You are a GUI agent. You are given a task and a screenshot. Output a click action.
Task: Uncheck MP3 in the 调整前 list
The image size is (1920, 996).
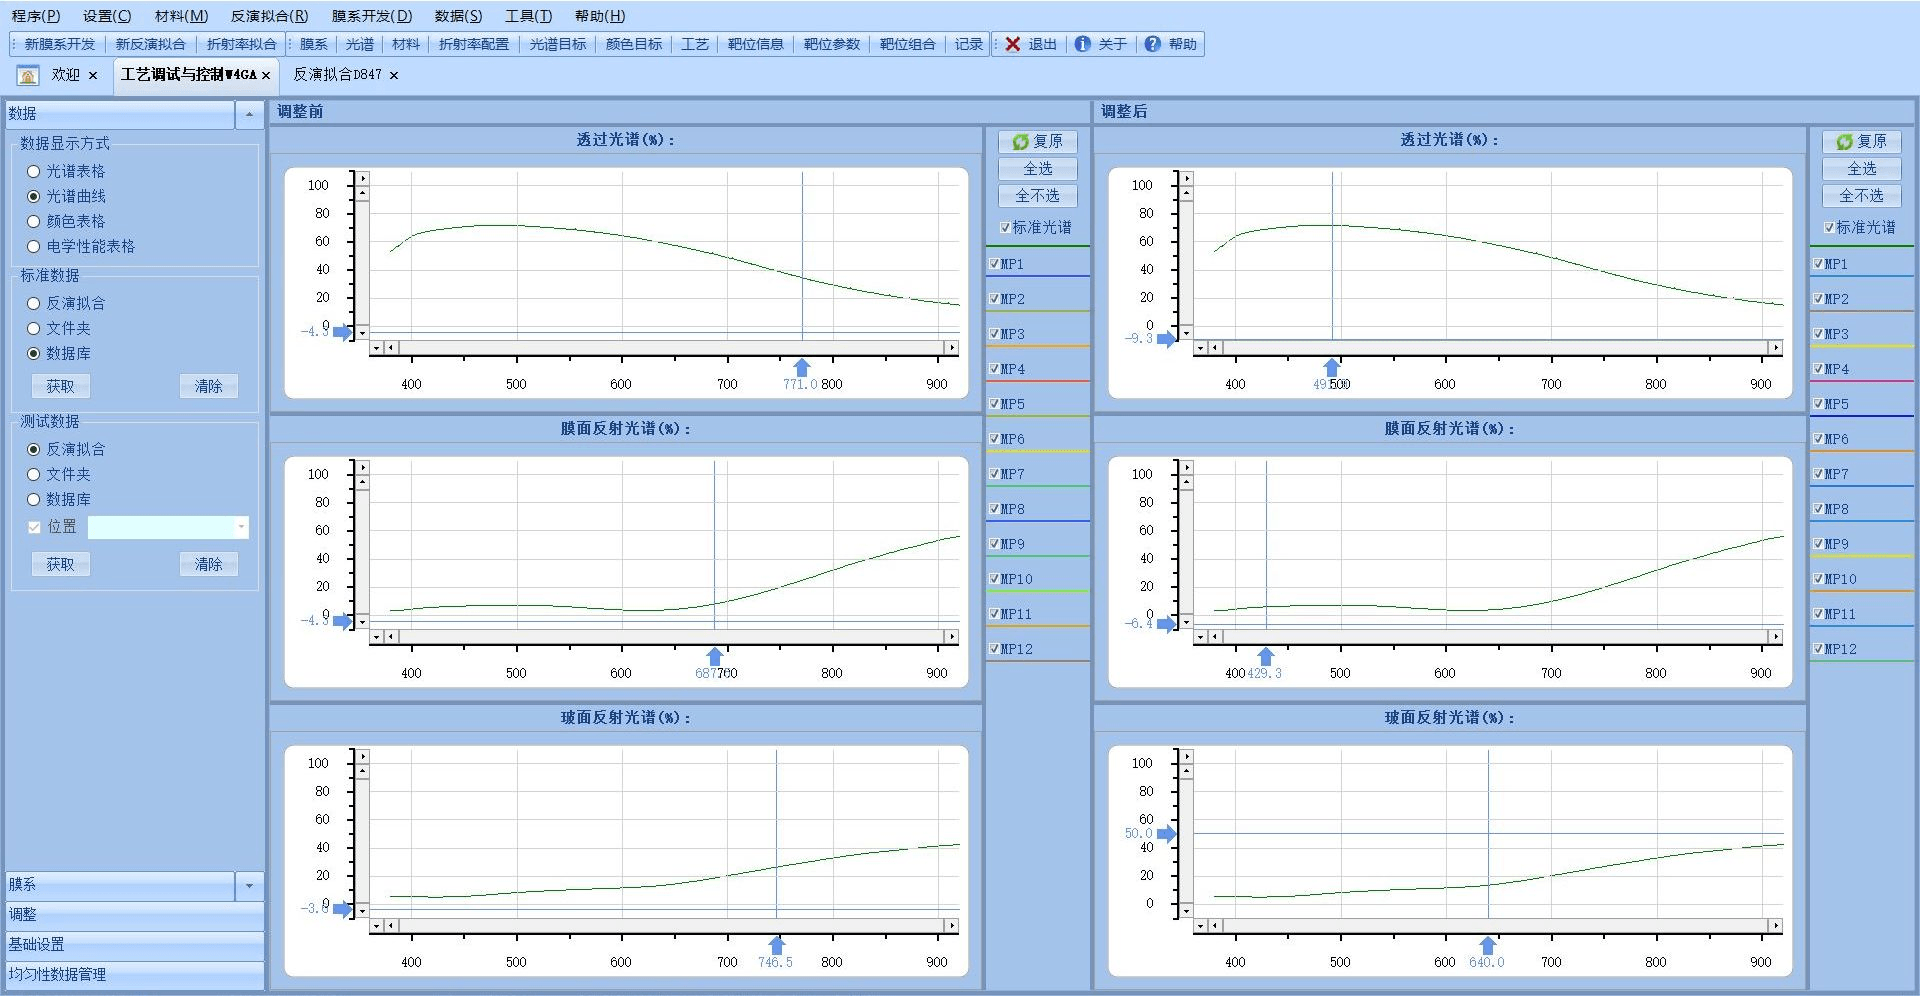point(994,334)
